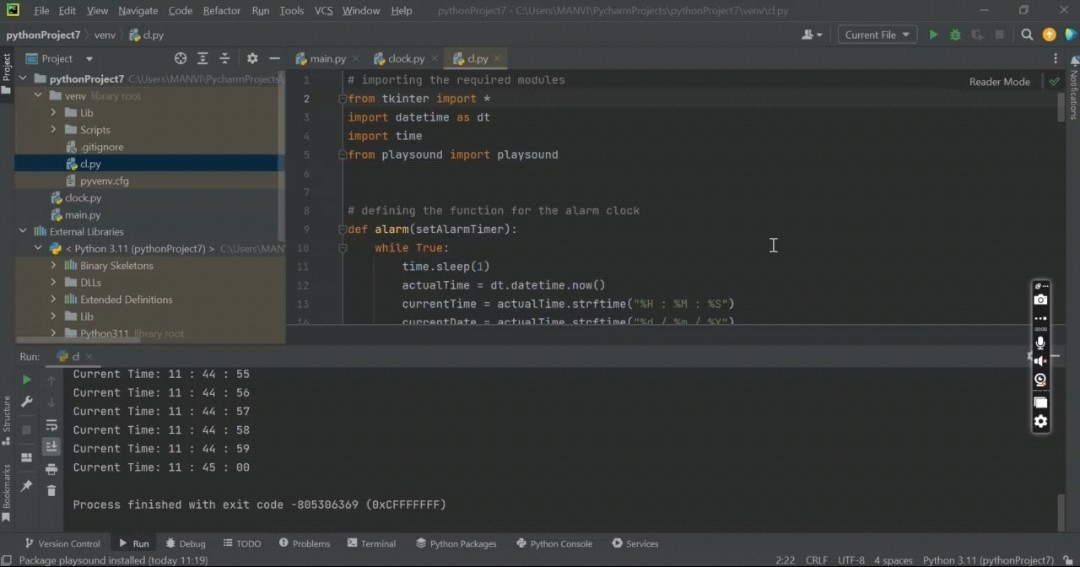Toggle soft-wrap in the Run console
The width and height of the screenshot is (1080, 567).
(x=51, y=425)
